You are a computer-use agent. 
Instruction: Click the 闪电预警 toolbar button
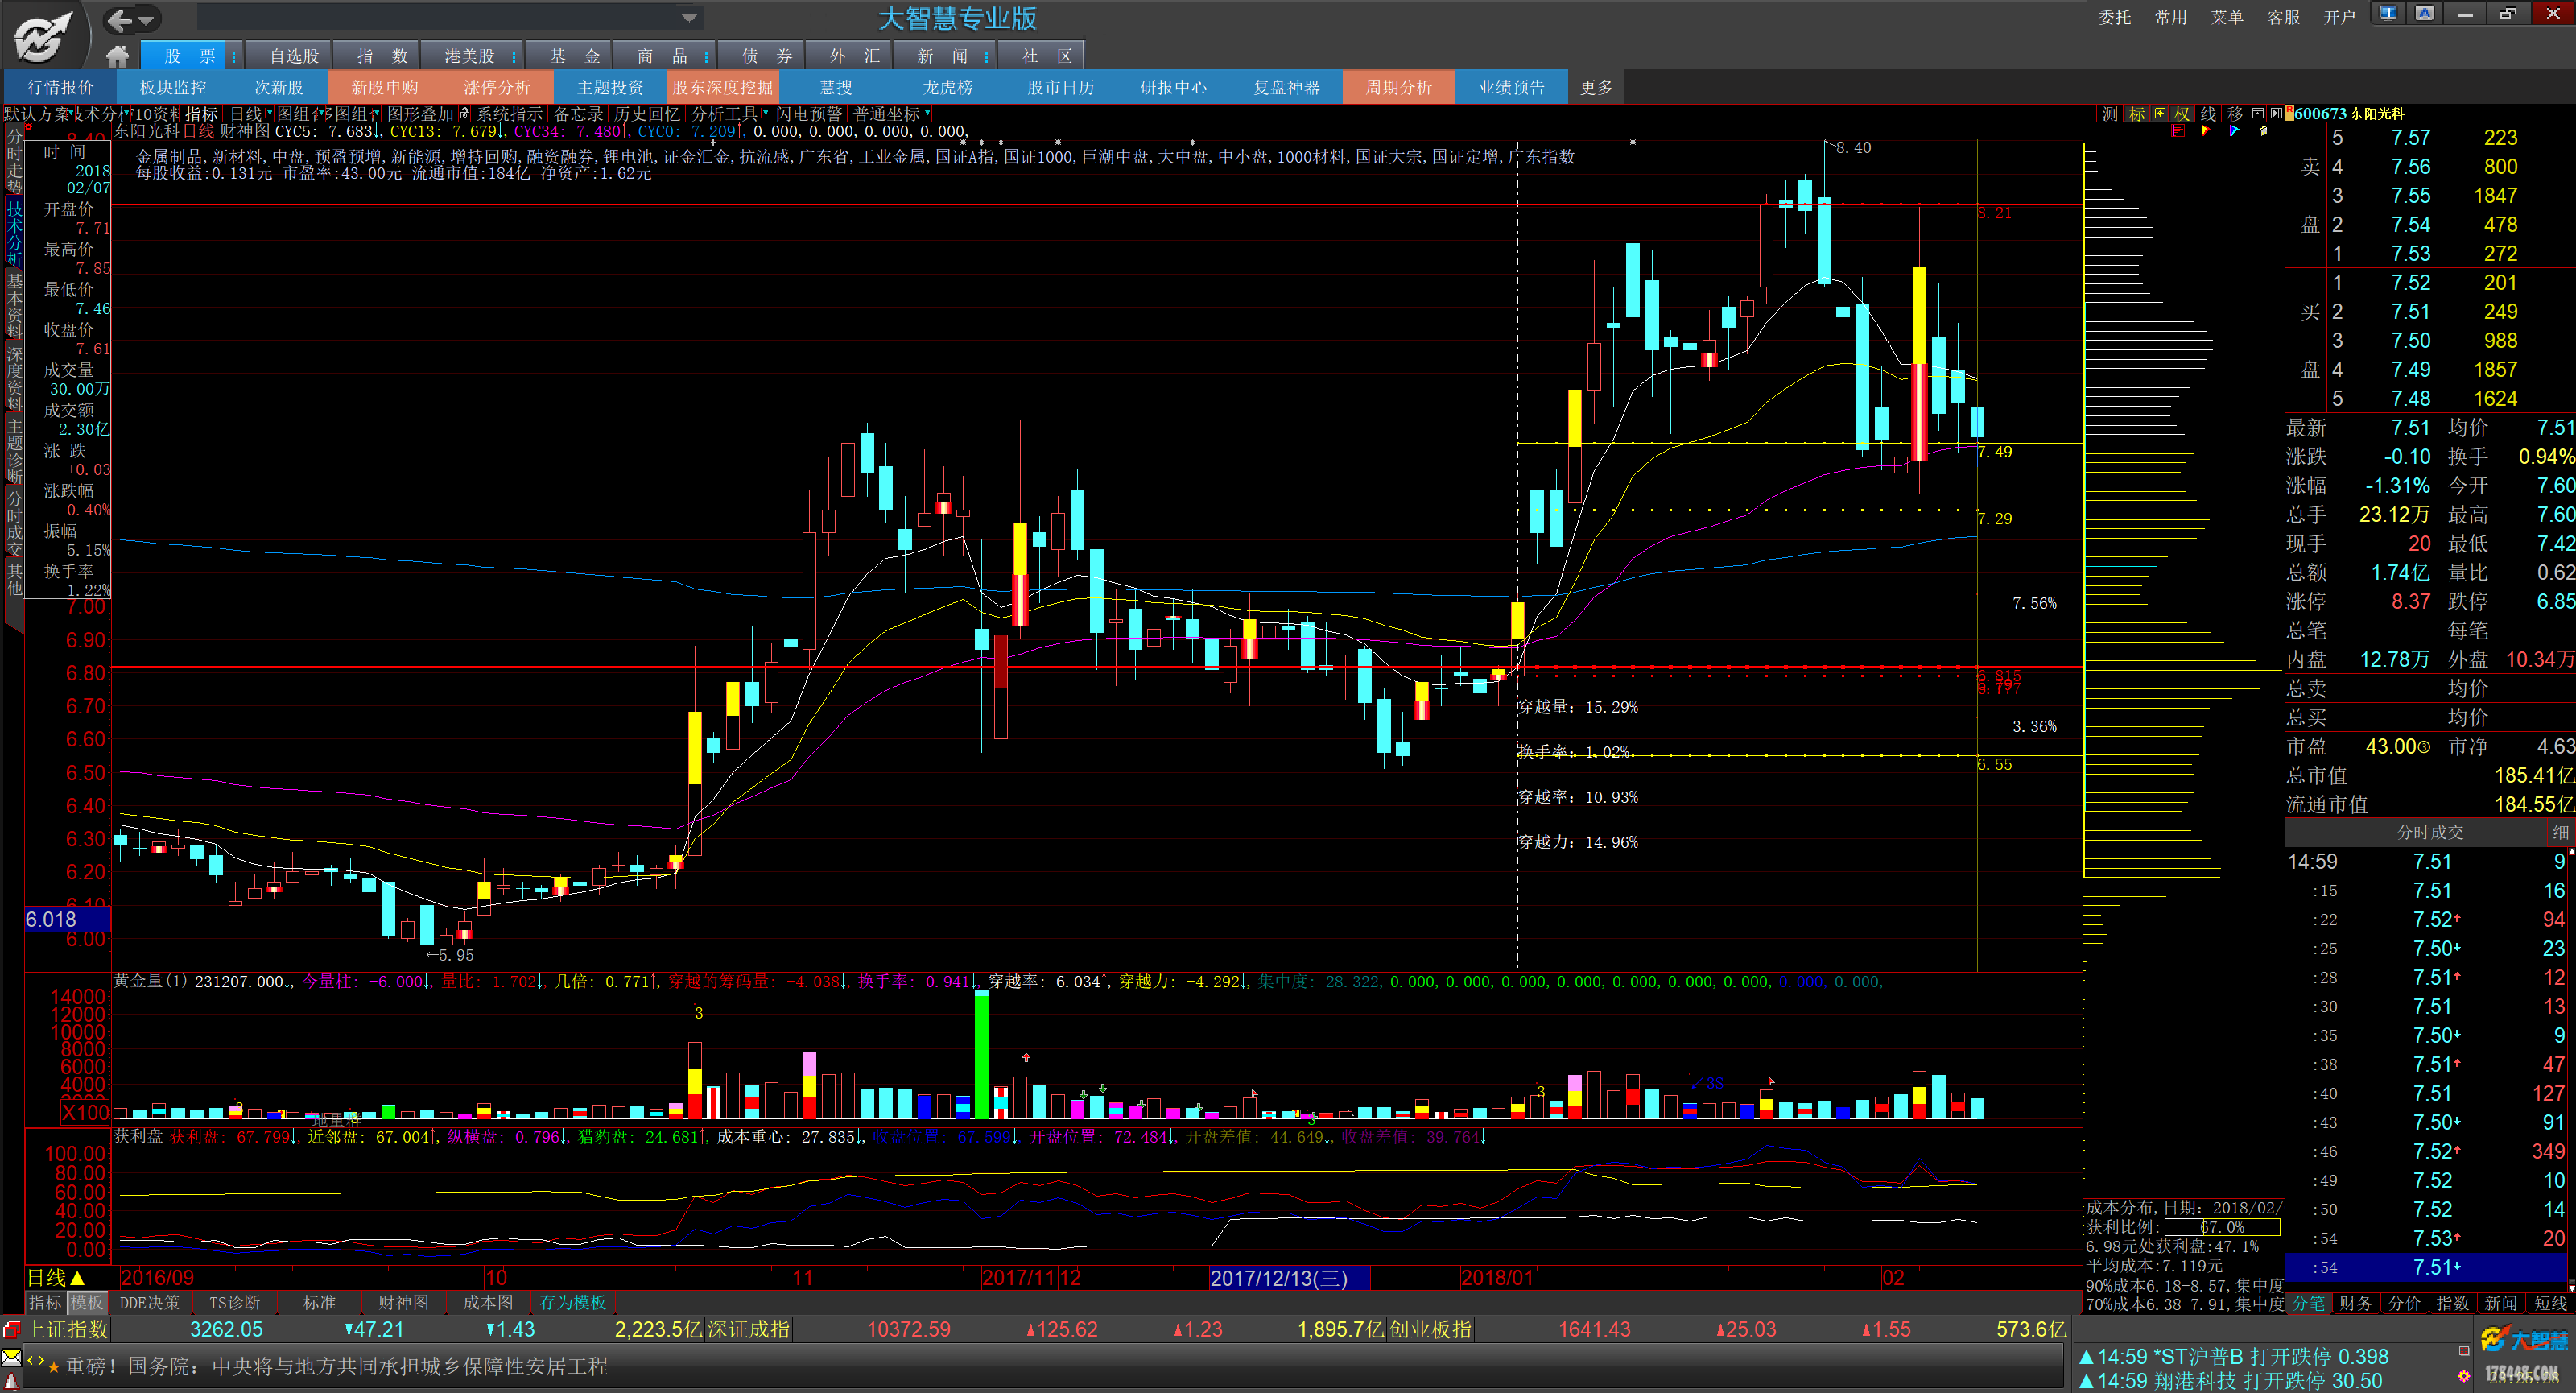(x=809, y=114)
